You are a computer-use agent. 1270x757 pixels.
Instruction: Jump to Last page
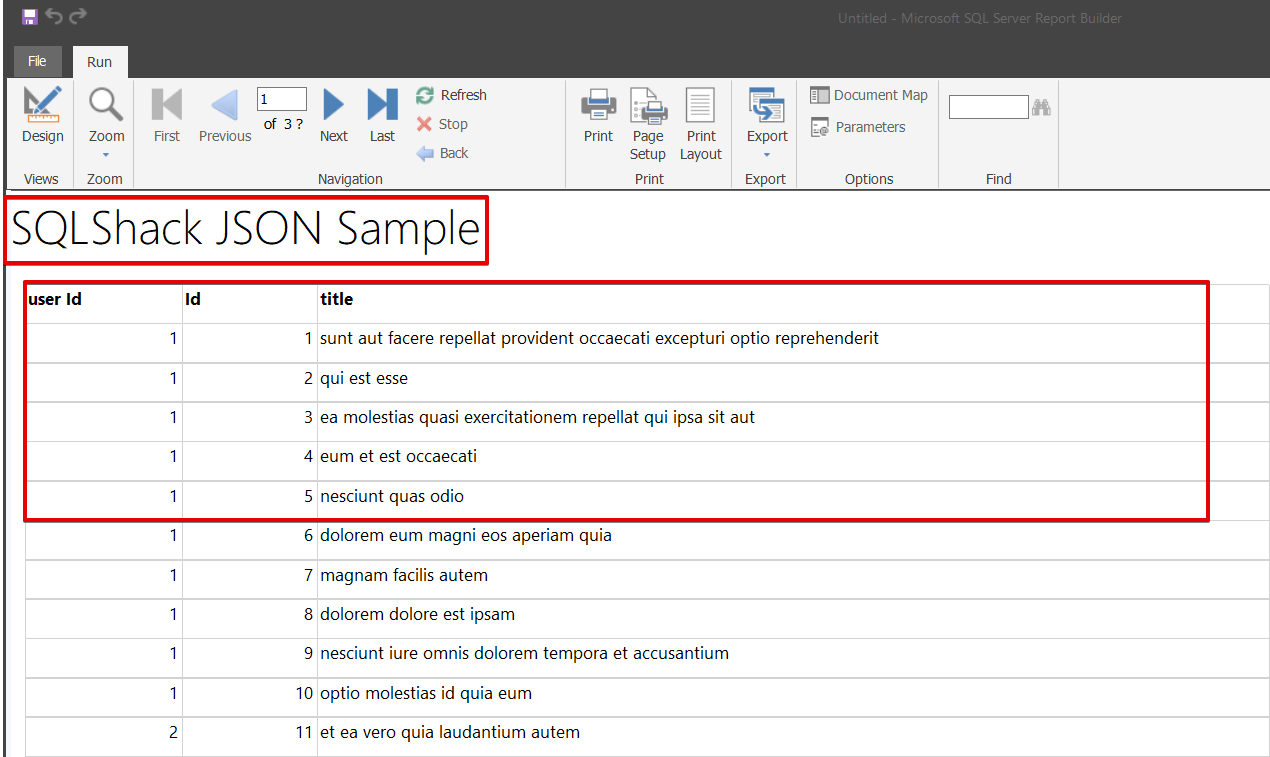pyautogui.click(x=382, y=115)
